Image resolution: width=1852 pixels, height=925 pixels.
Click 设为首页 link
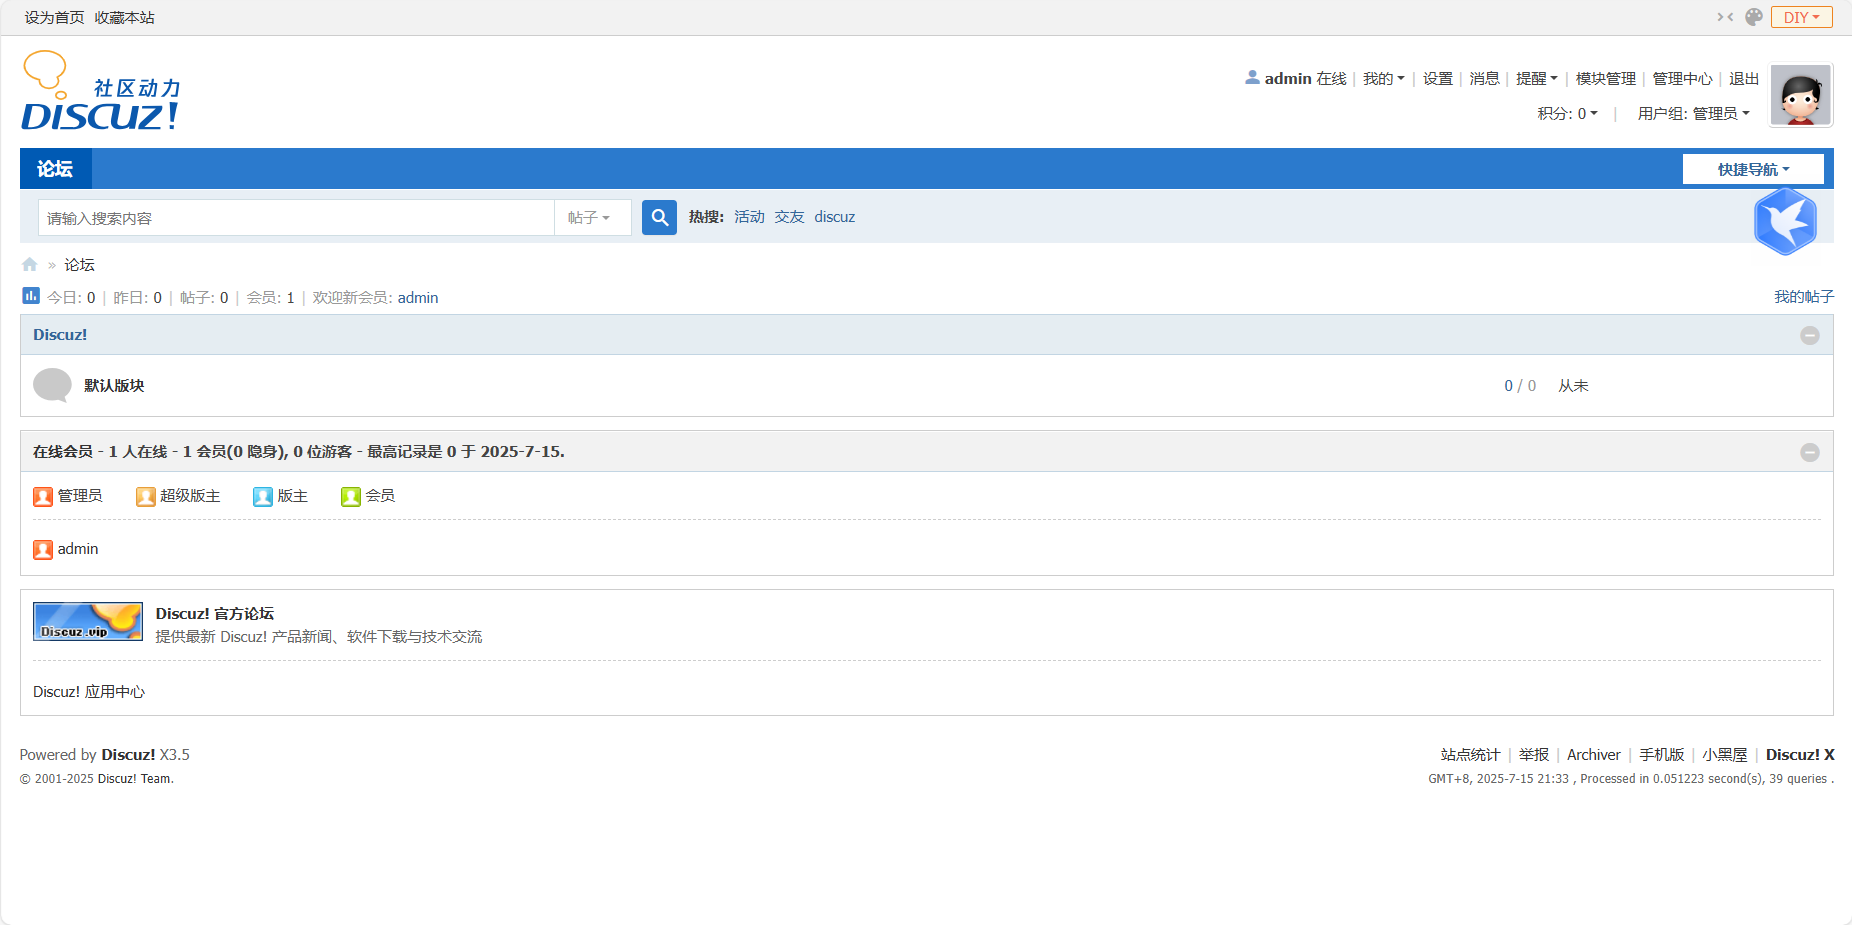pos(54,18)
